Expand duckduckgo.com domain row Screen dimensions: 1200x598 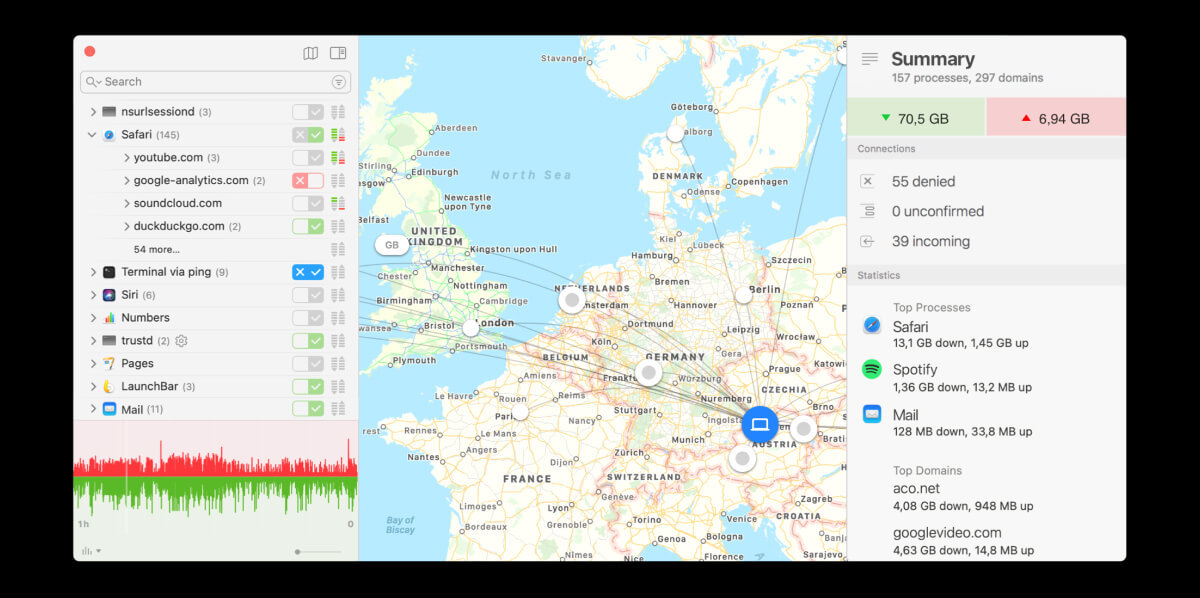coord(127,226)
